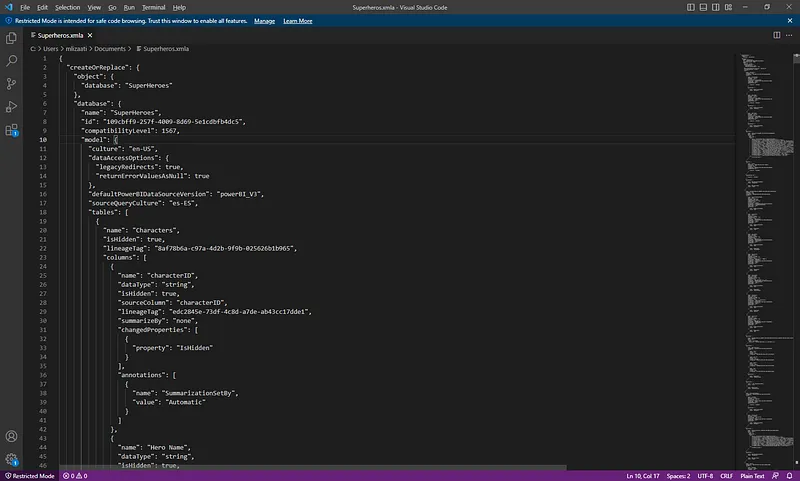Image resolution: width=800 pixels, height=481 pixels.
Task: Click the "name": "Hero Name" line
Action: (154, 447)
